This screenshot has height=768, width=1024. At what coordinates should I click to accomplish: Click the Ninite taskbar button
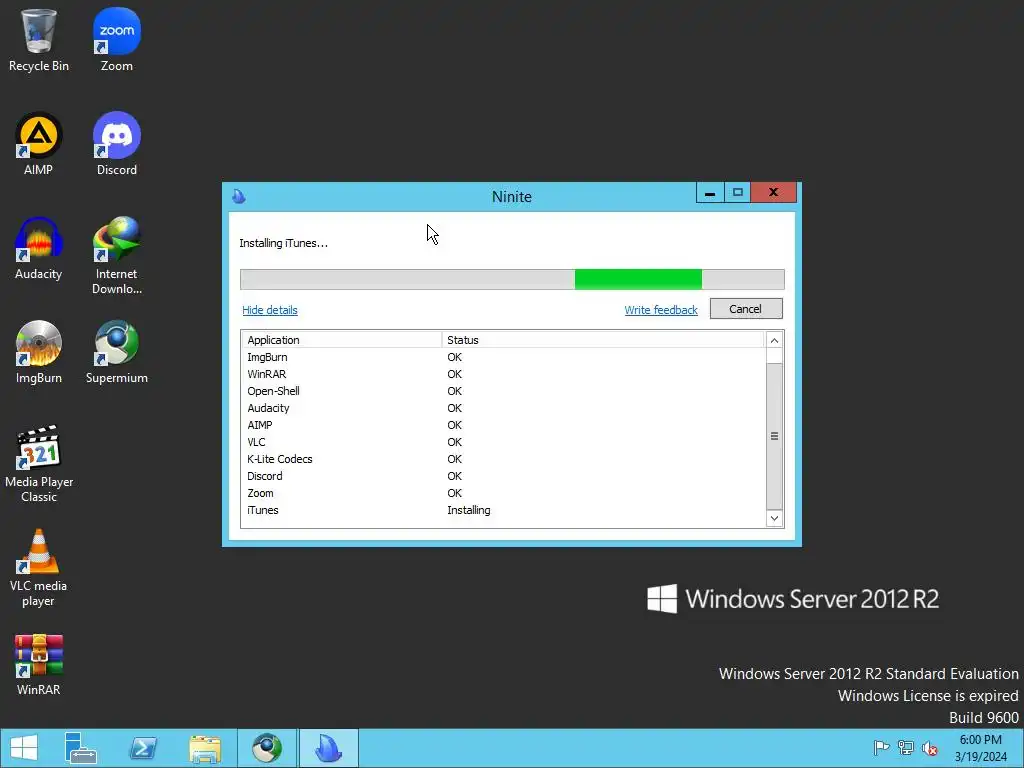click(329, 748)
